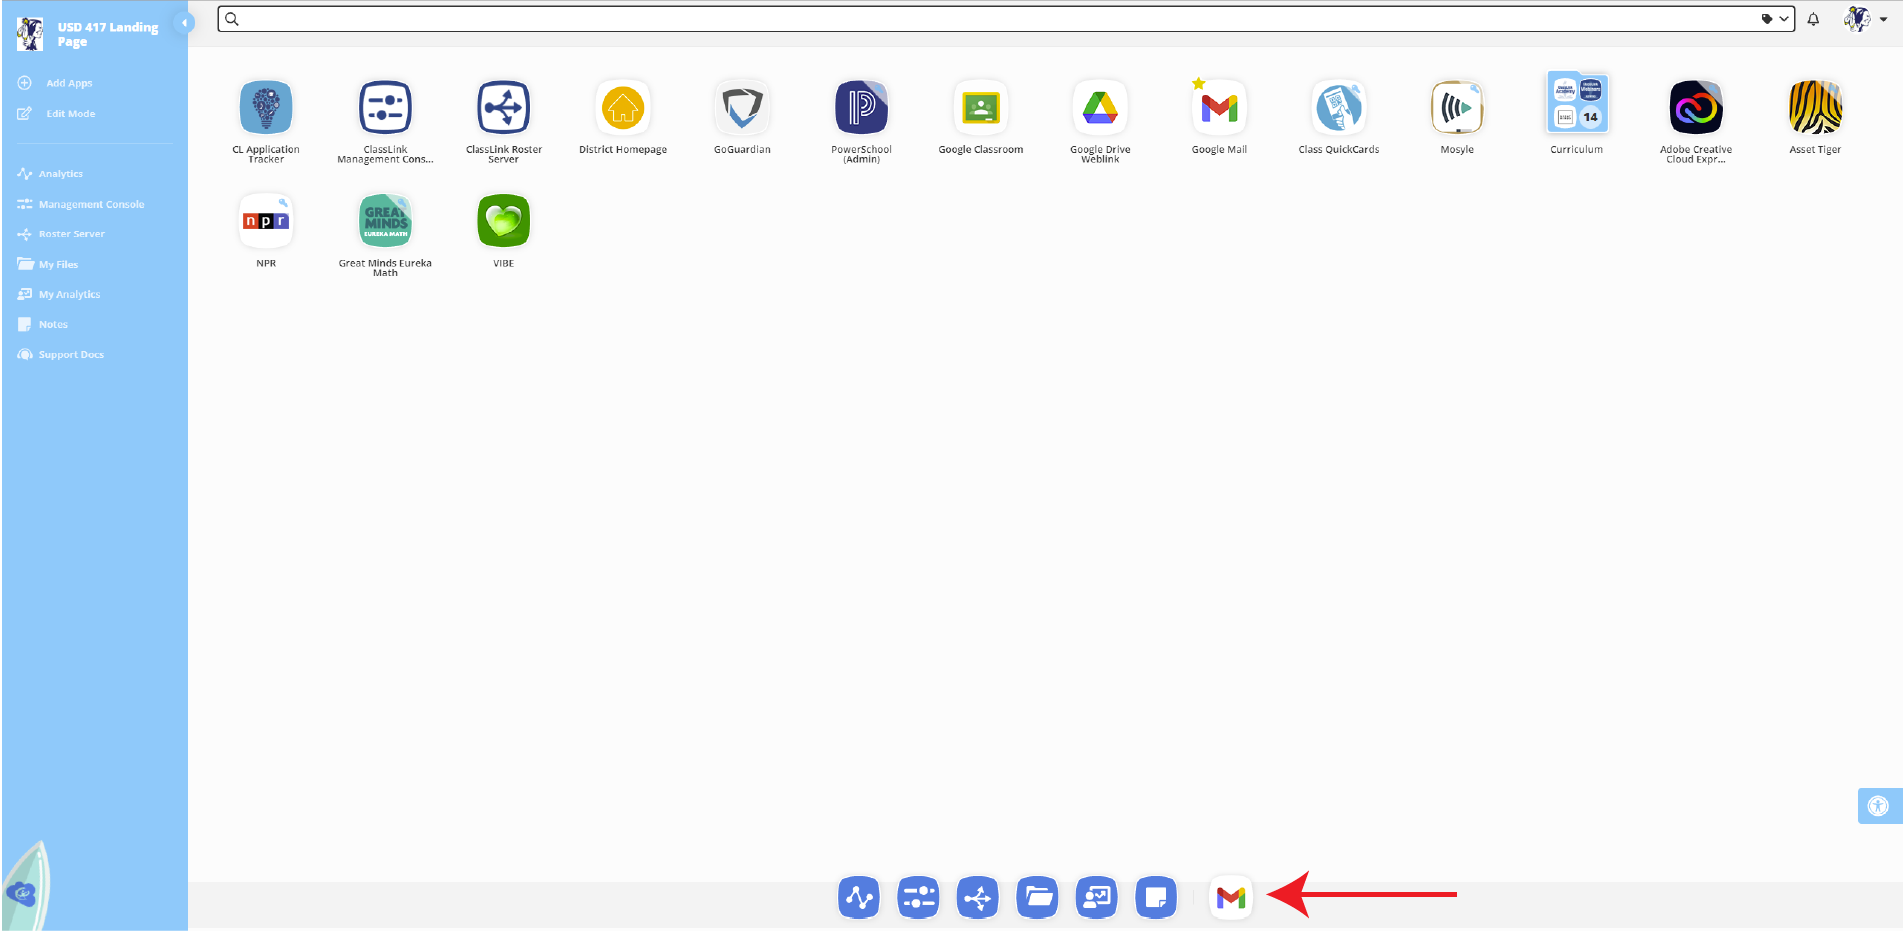Screen dimensions: 1904x931
Task: Open the CL Application Tracker app
Action: 266,108
